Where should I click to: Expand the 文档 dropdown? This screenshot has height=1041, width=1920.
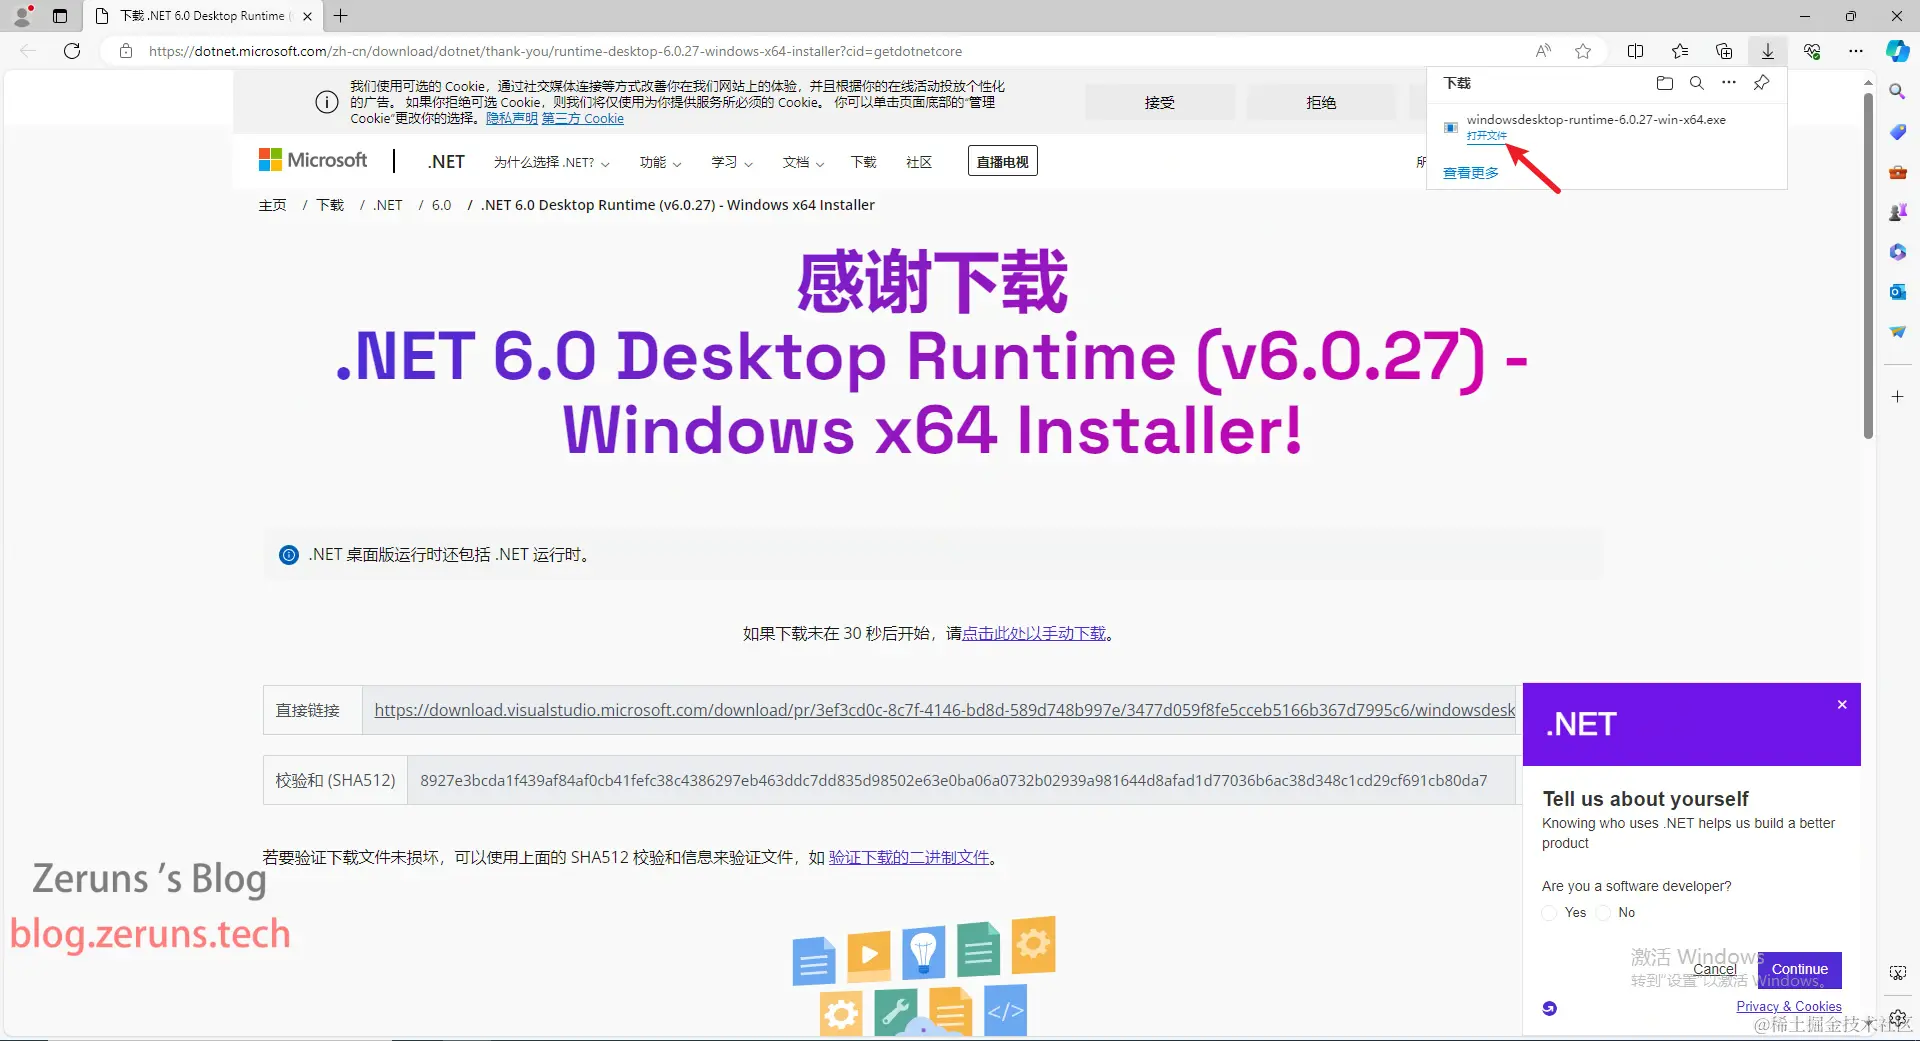(x=803, y=162)
